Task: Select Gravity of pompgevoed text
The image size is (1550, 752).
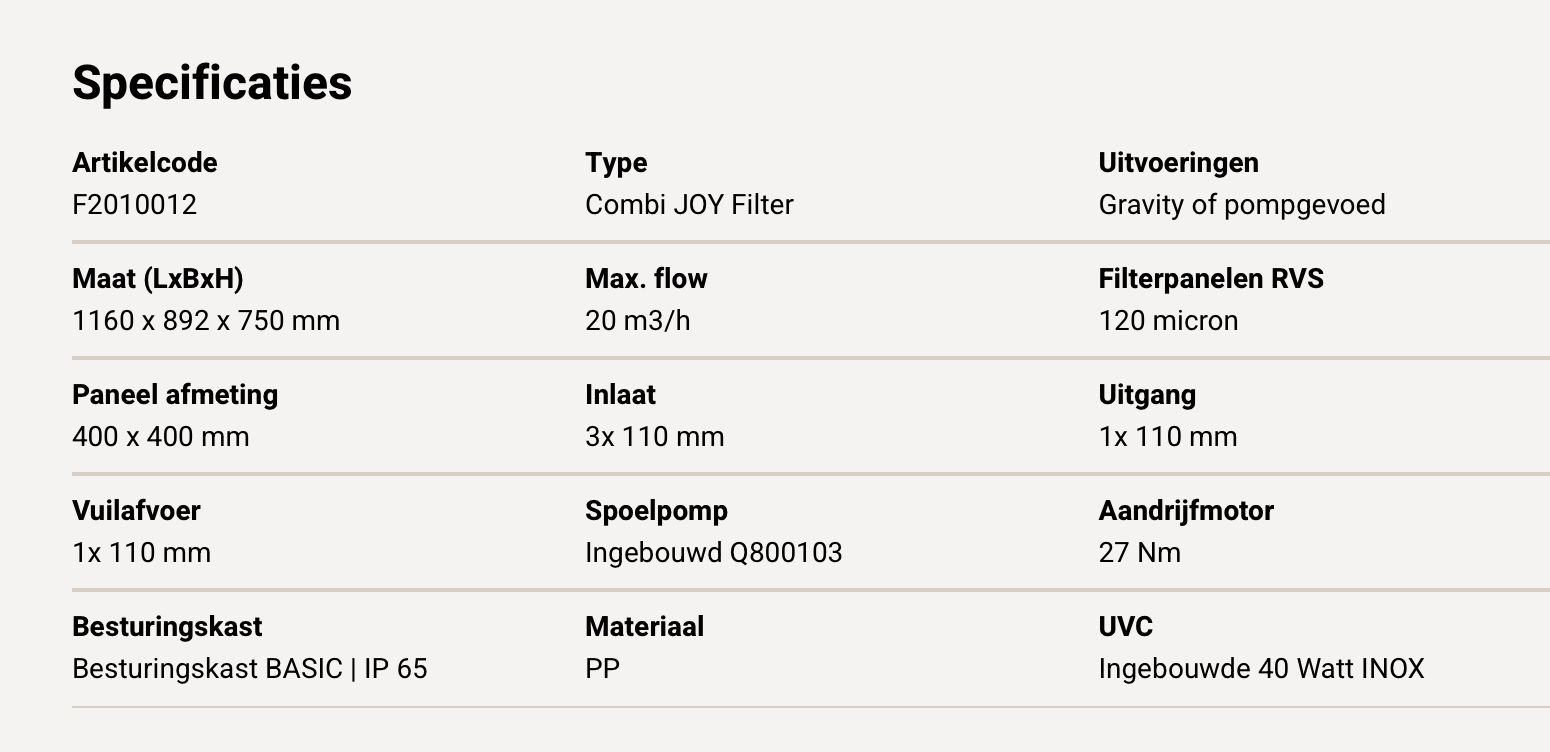Action: 1242,205
